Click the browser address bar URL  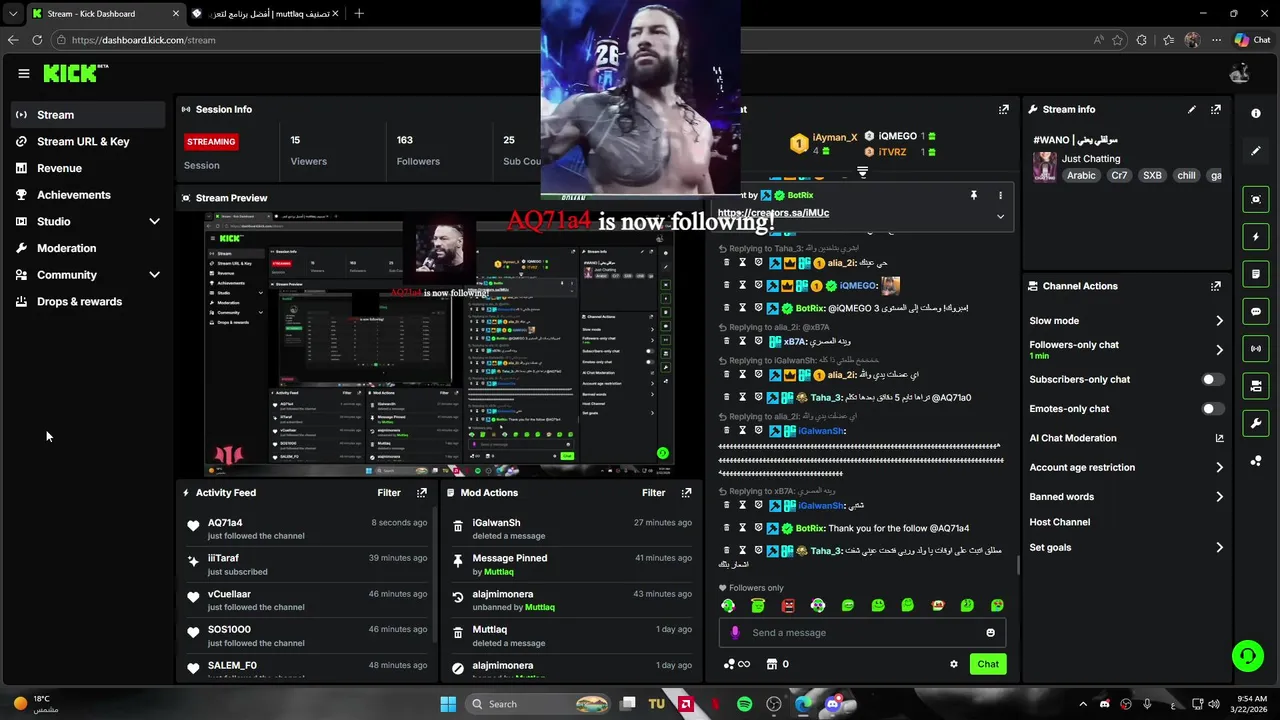[144, 40]
